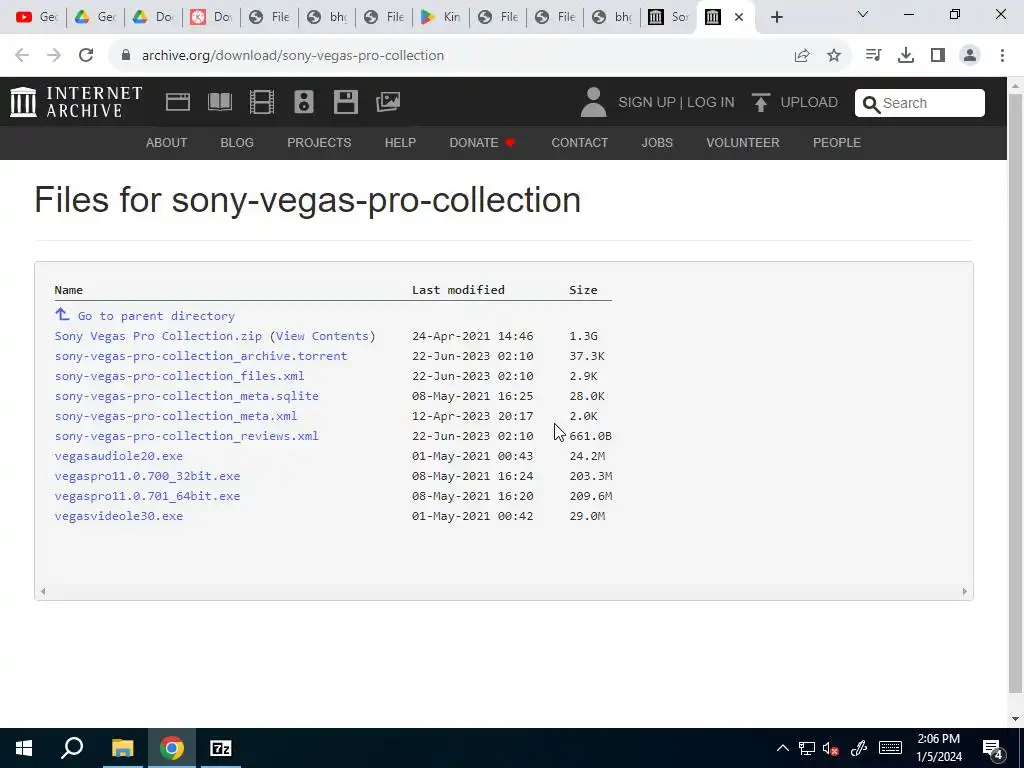
Task: Click the site lock icon in the address bar
Action: 127,55
